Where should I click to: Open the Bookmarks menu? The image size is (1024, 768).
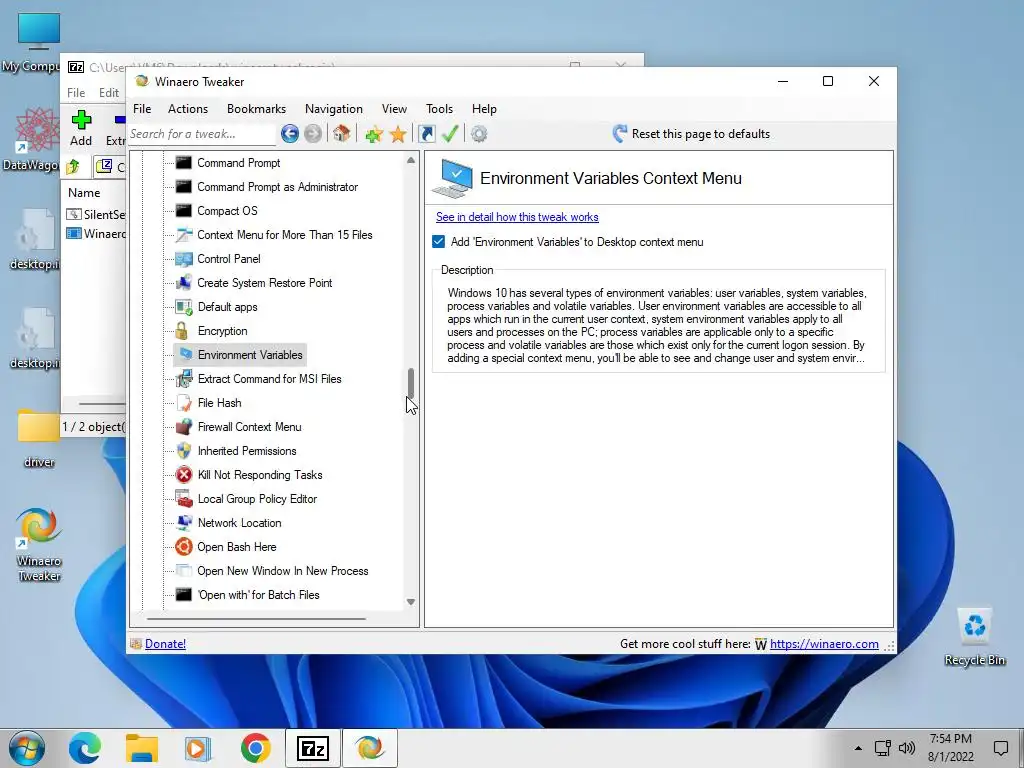tap(256, 109)
